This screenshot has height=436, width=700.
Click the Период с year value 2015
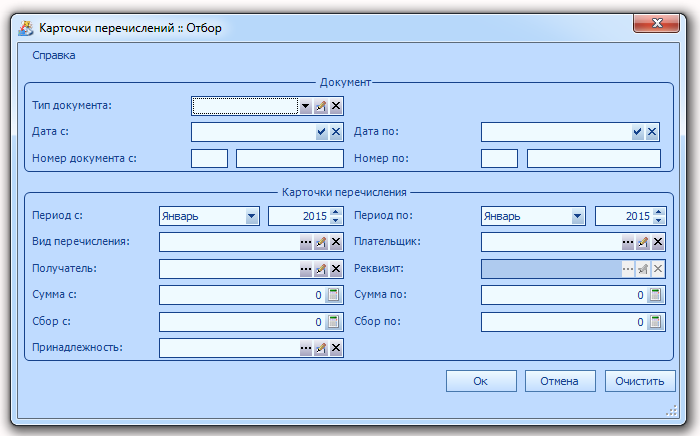pyautogui.click(x=315, y=216)
